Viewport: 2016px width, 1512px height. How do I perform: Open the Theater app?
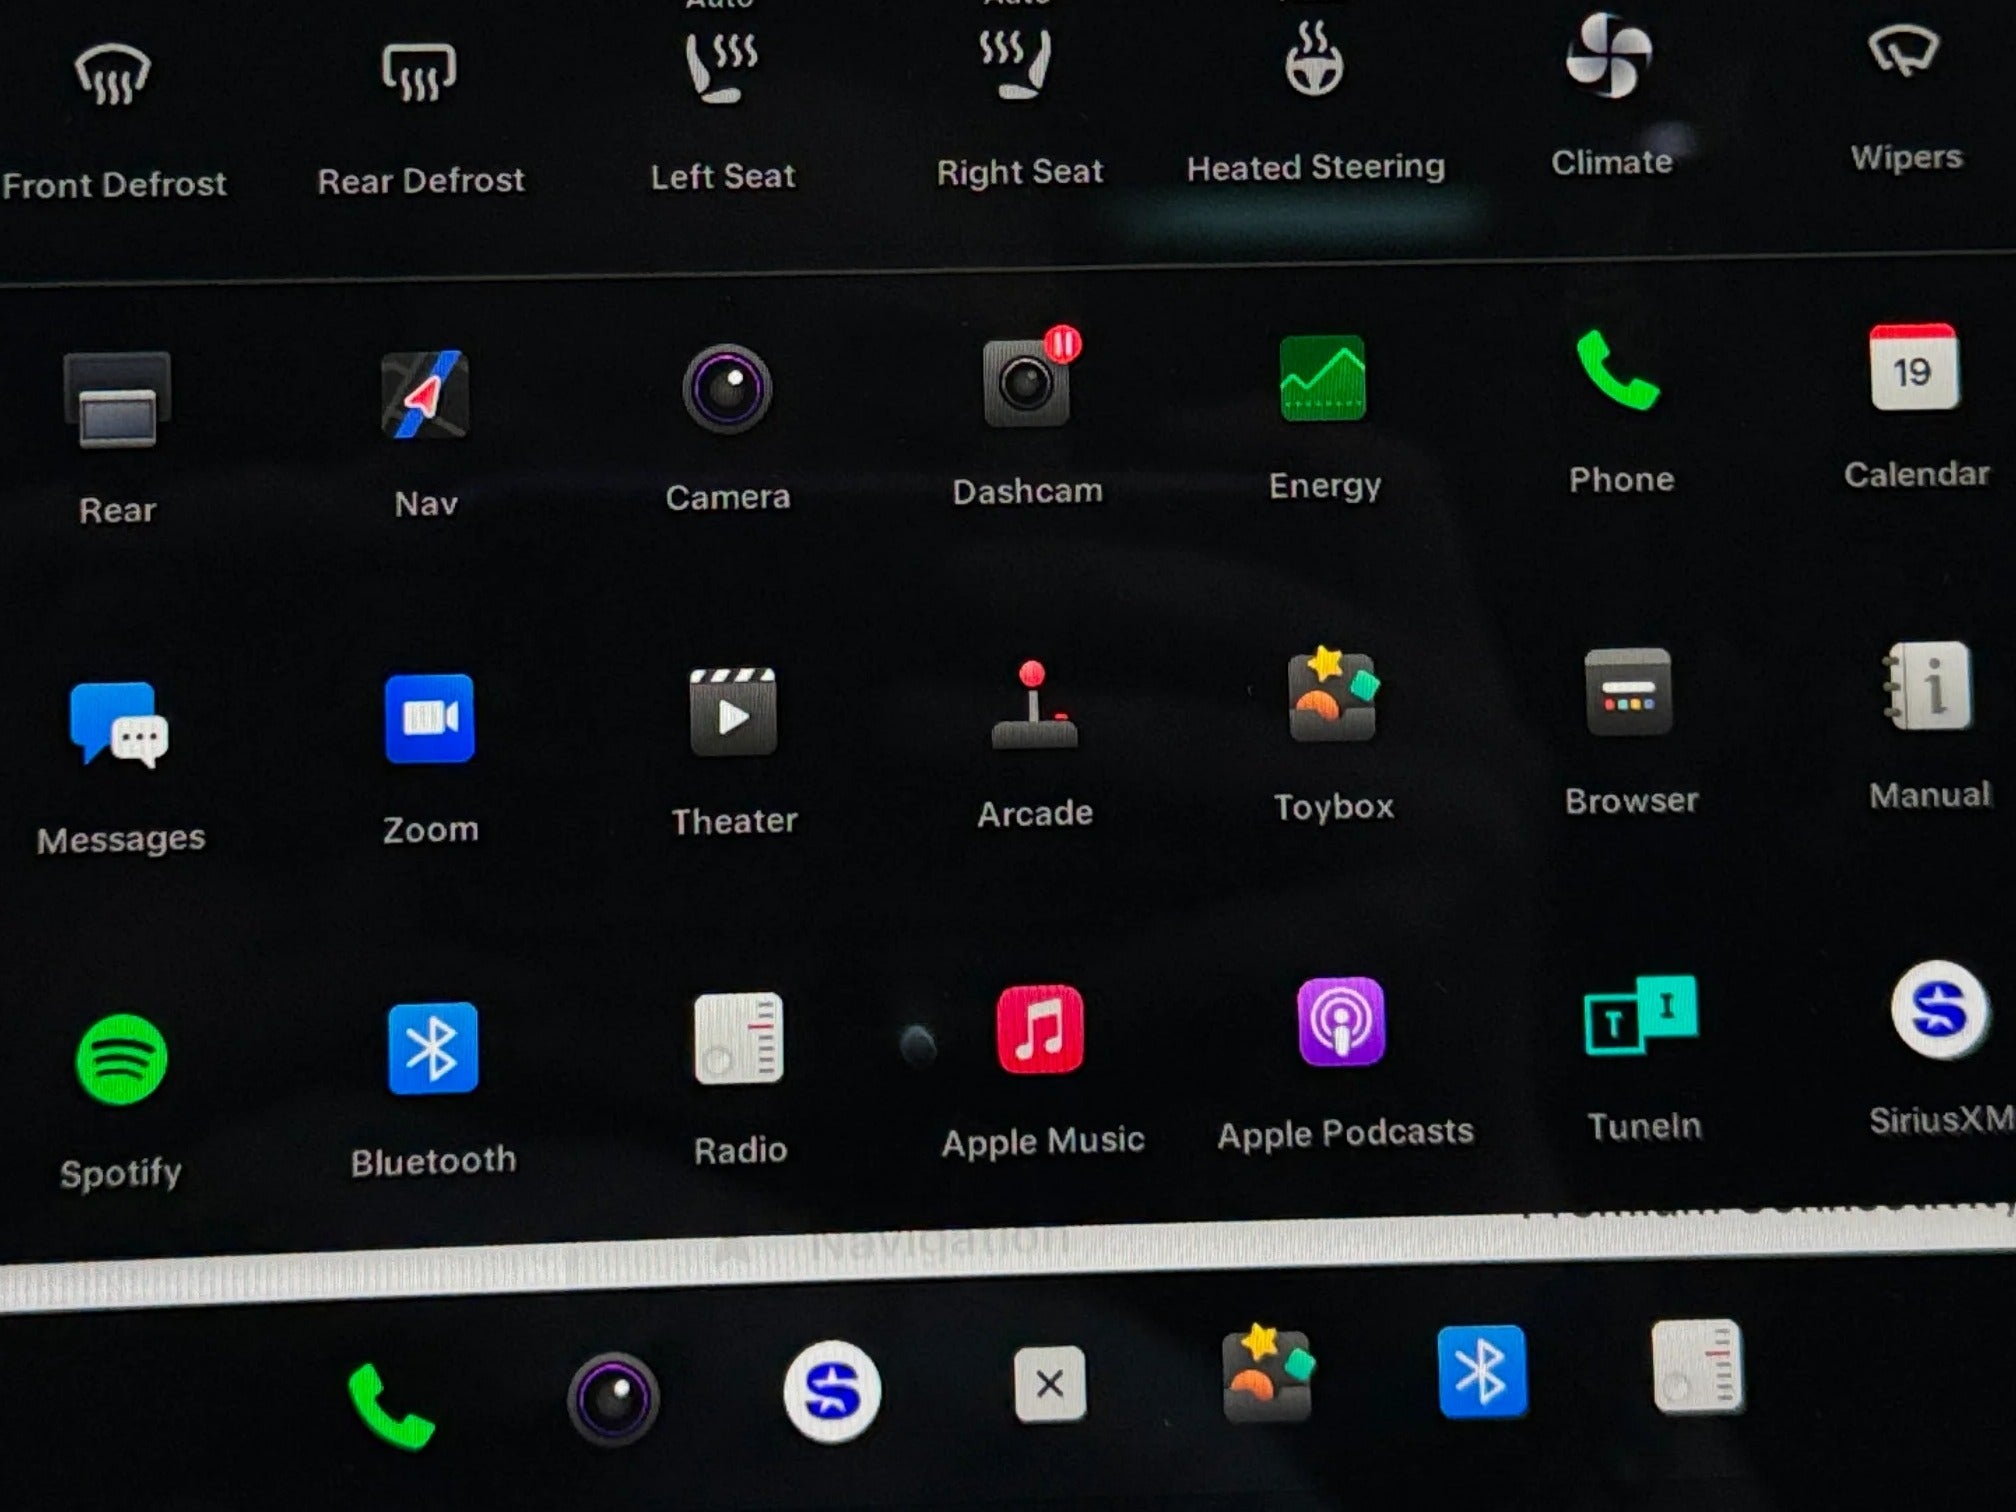click(733, 711)
